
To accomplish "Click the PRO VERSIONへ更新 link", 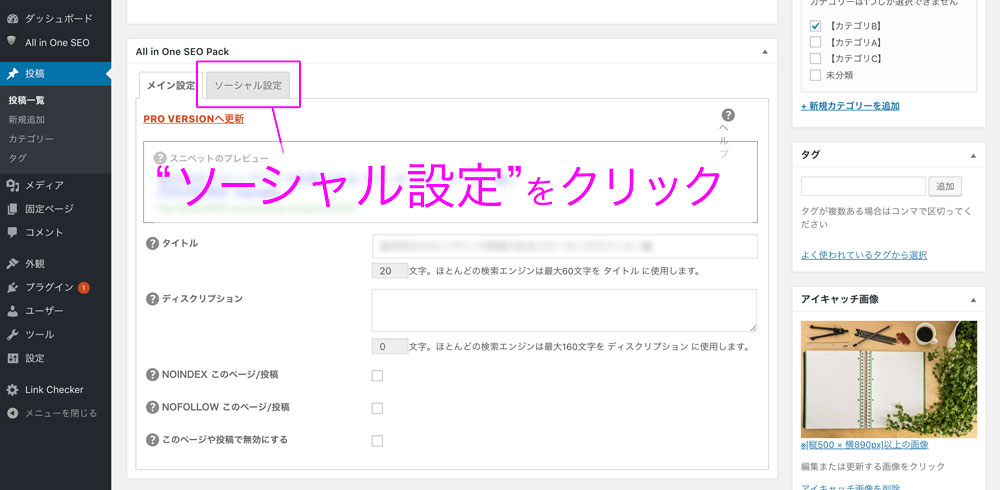I will click(x=193, y=119).
